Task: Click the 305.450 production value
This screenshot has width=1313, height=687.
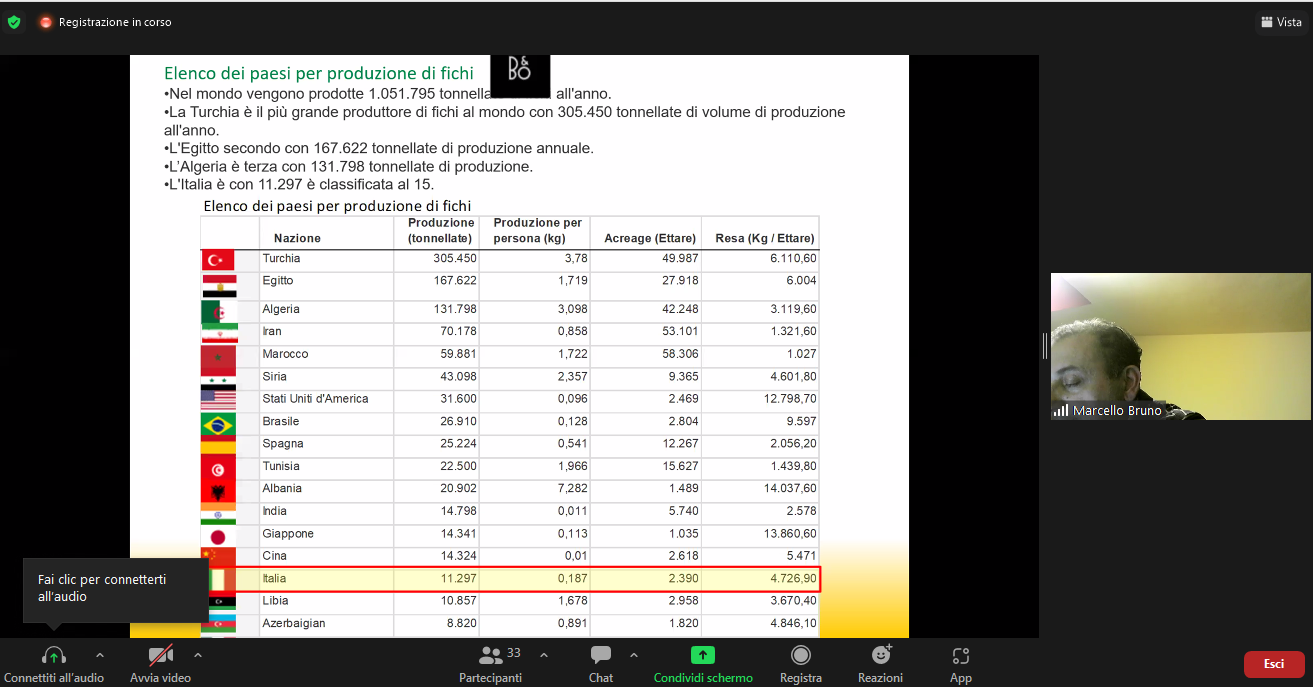Action: pyautogui.click(x=455, y=258)
